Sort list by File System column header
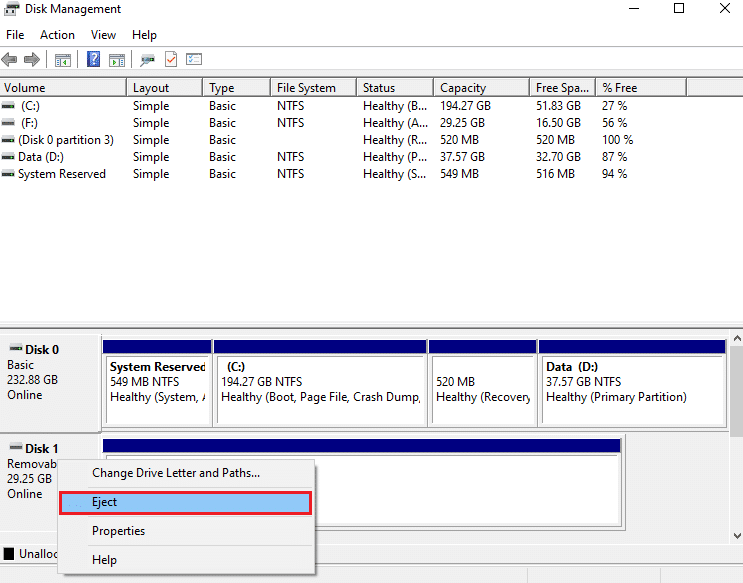This screenshot has height=583, width=743. (304, 88)
